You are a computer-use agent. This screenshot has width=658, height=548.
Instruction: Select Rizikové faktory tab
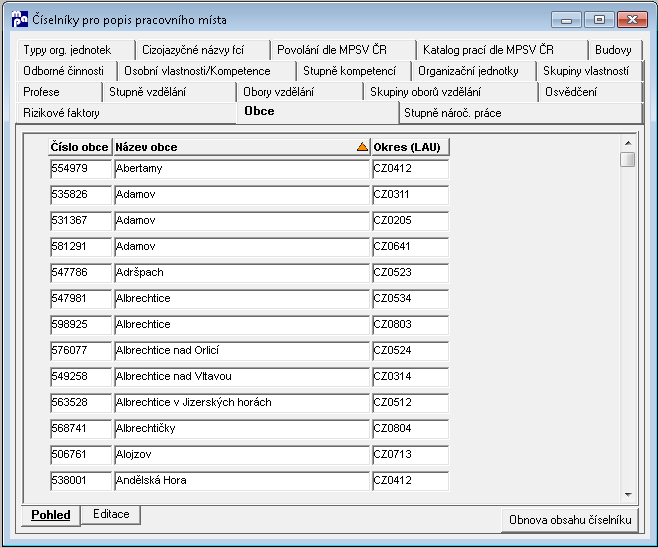(x=127, y=113)
